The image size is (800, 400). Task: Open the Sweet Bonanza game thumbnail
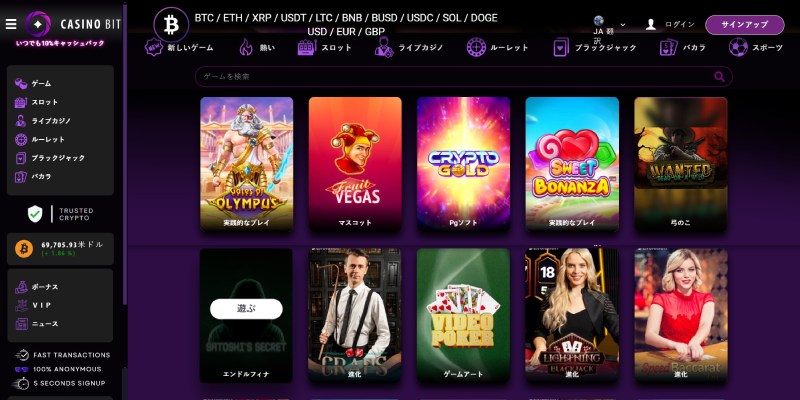point(572,163)
